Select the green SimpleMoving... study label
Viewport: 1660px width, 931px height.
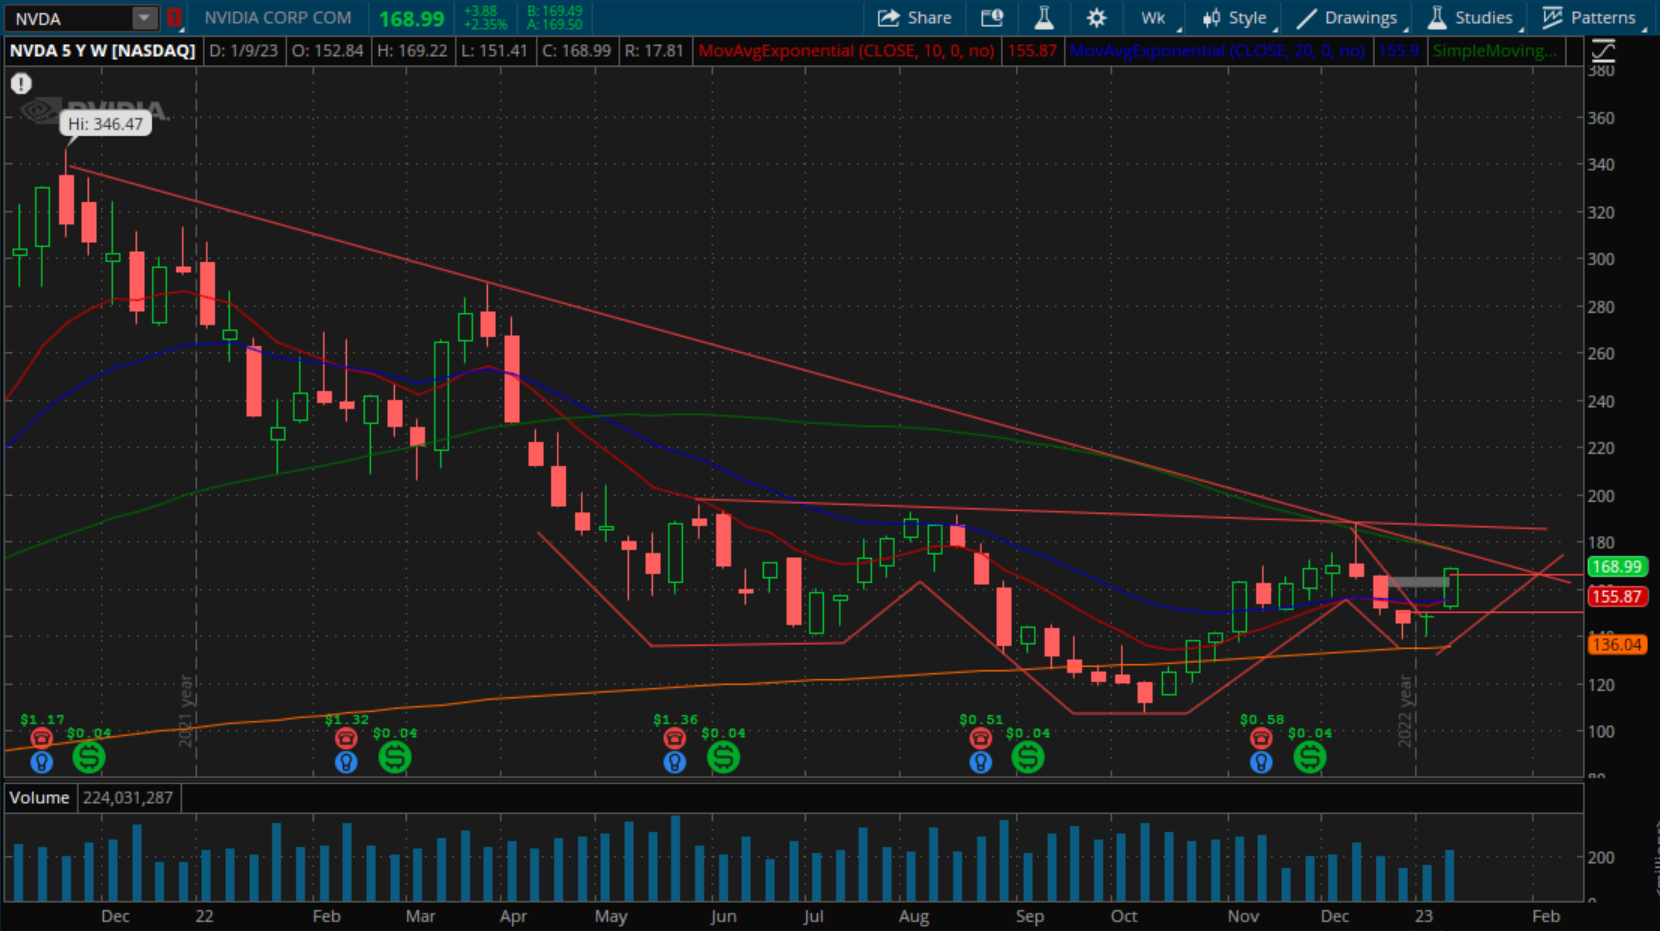(1494, 51)
